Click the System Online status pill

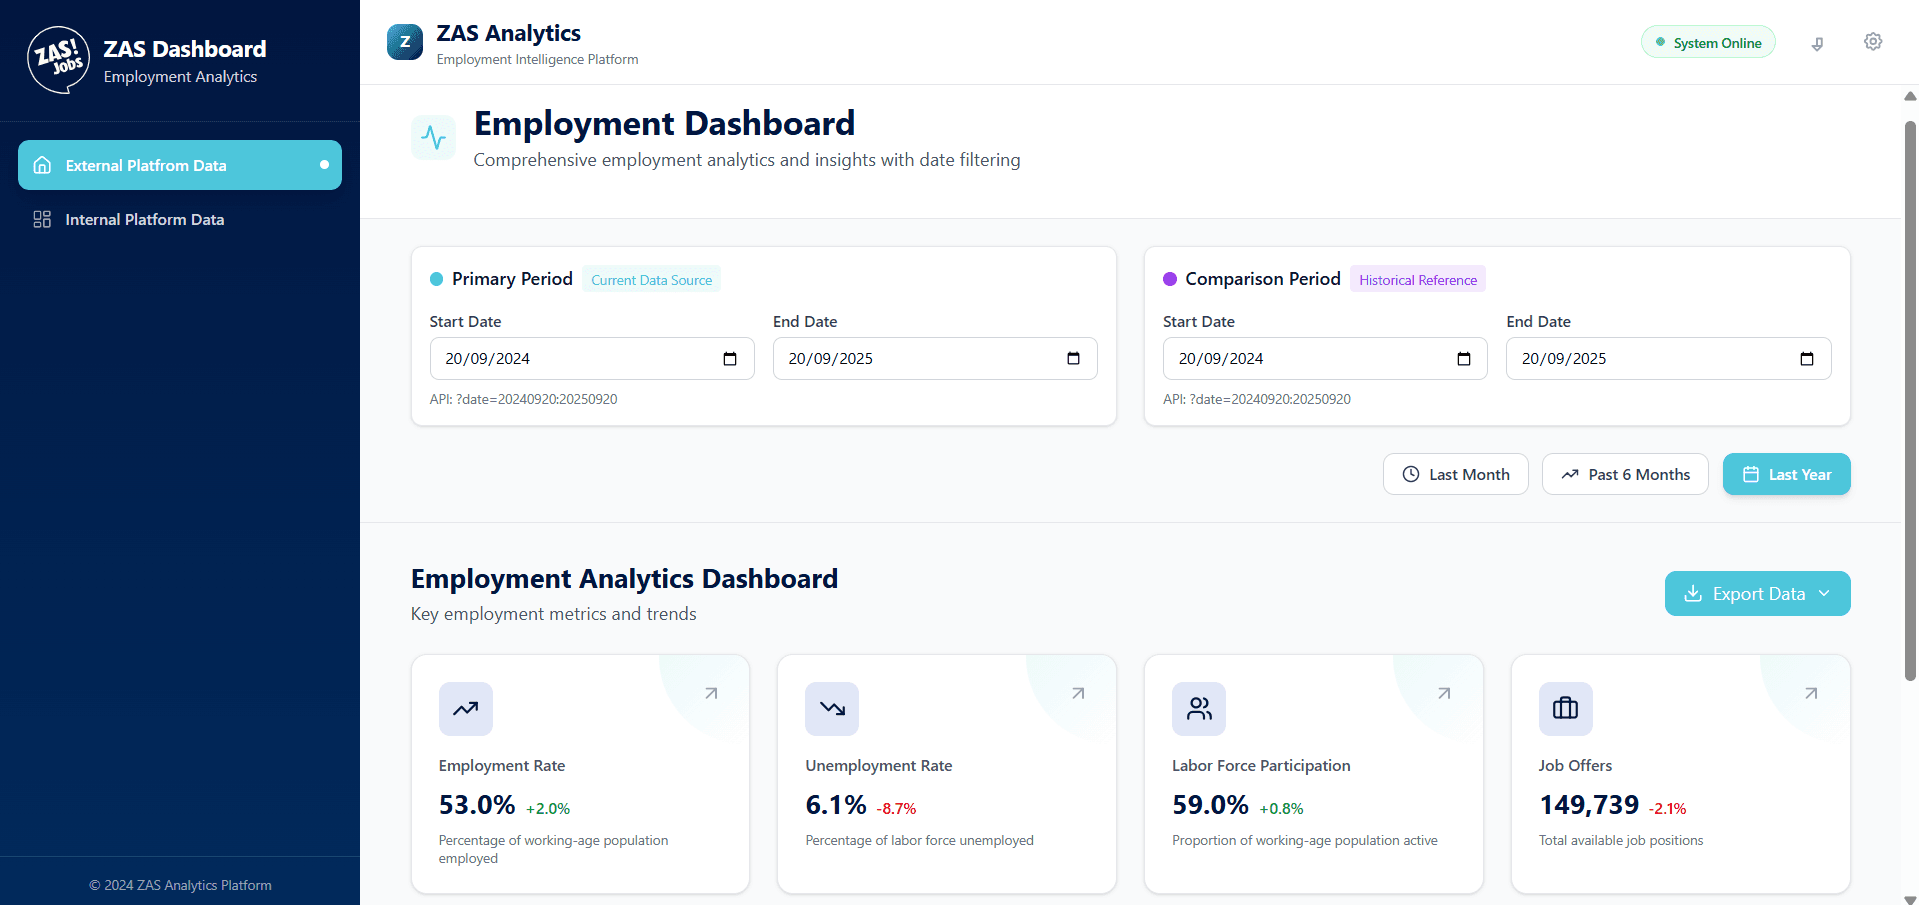1708,42
